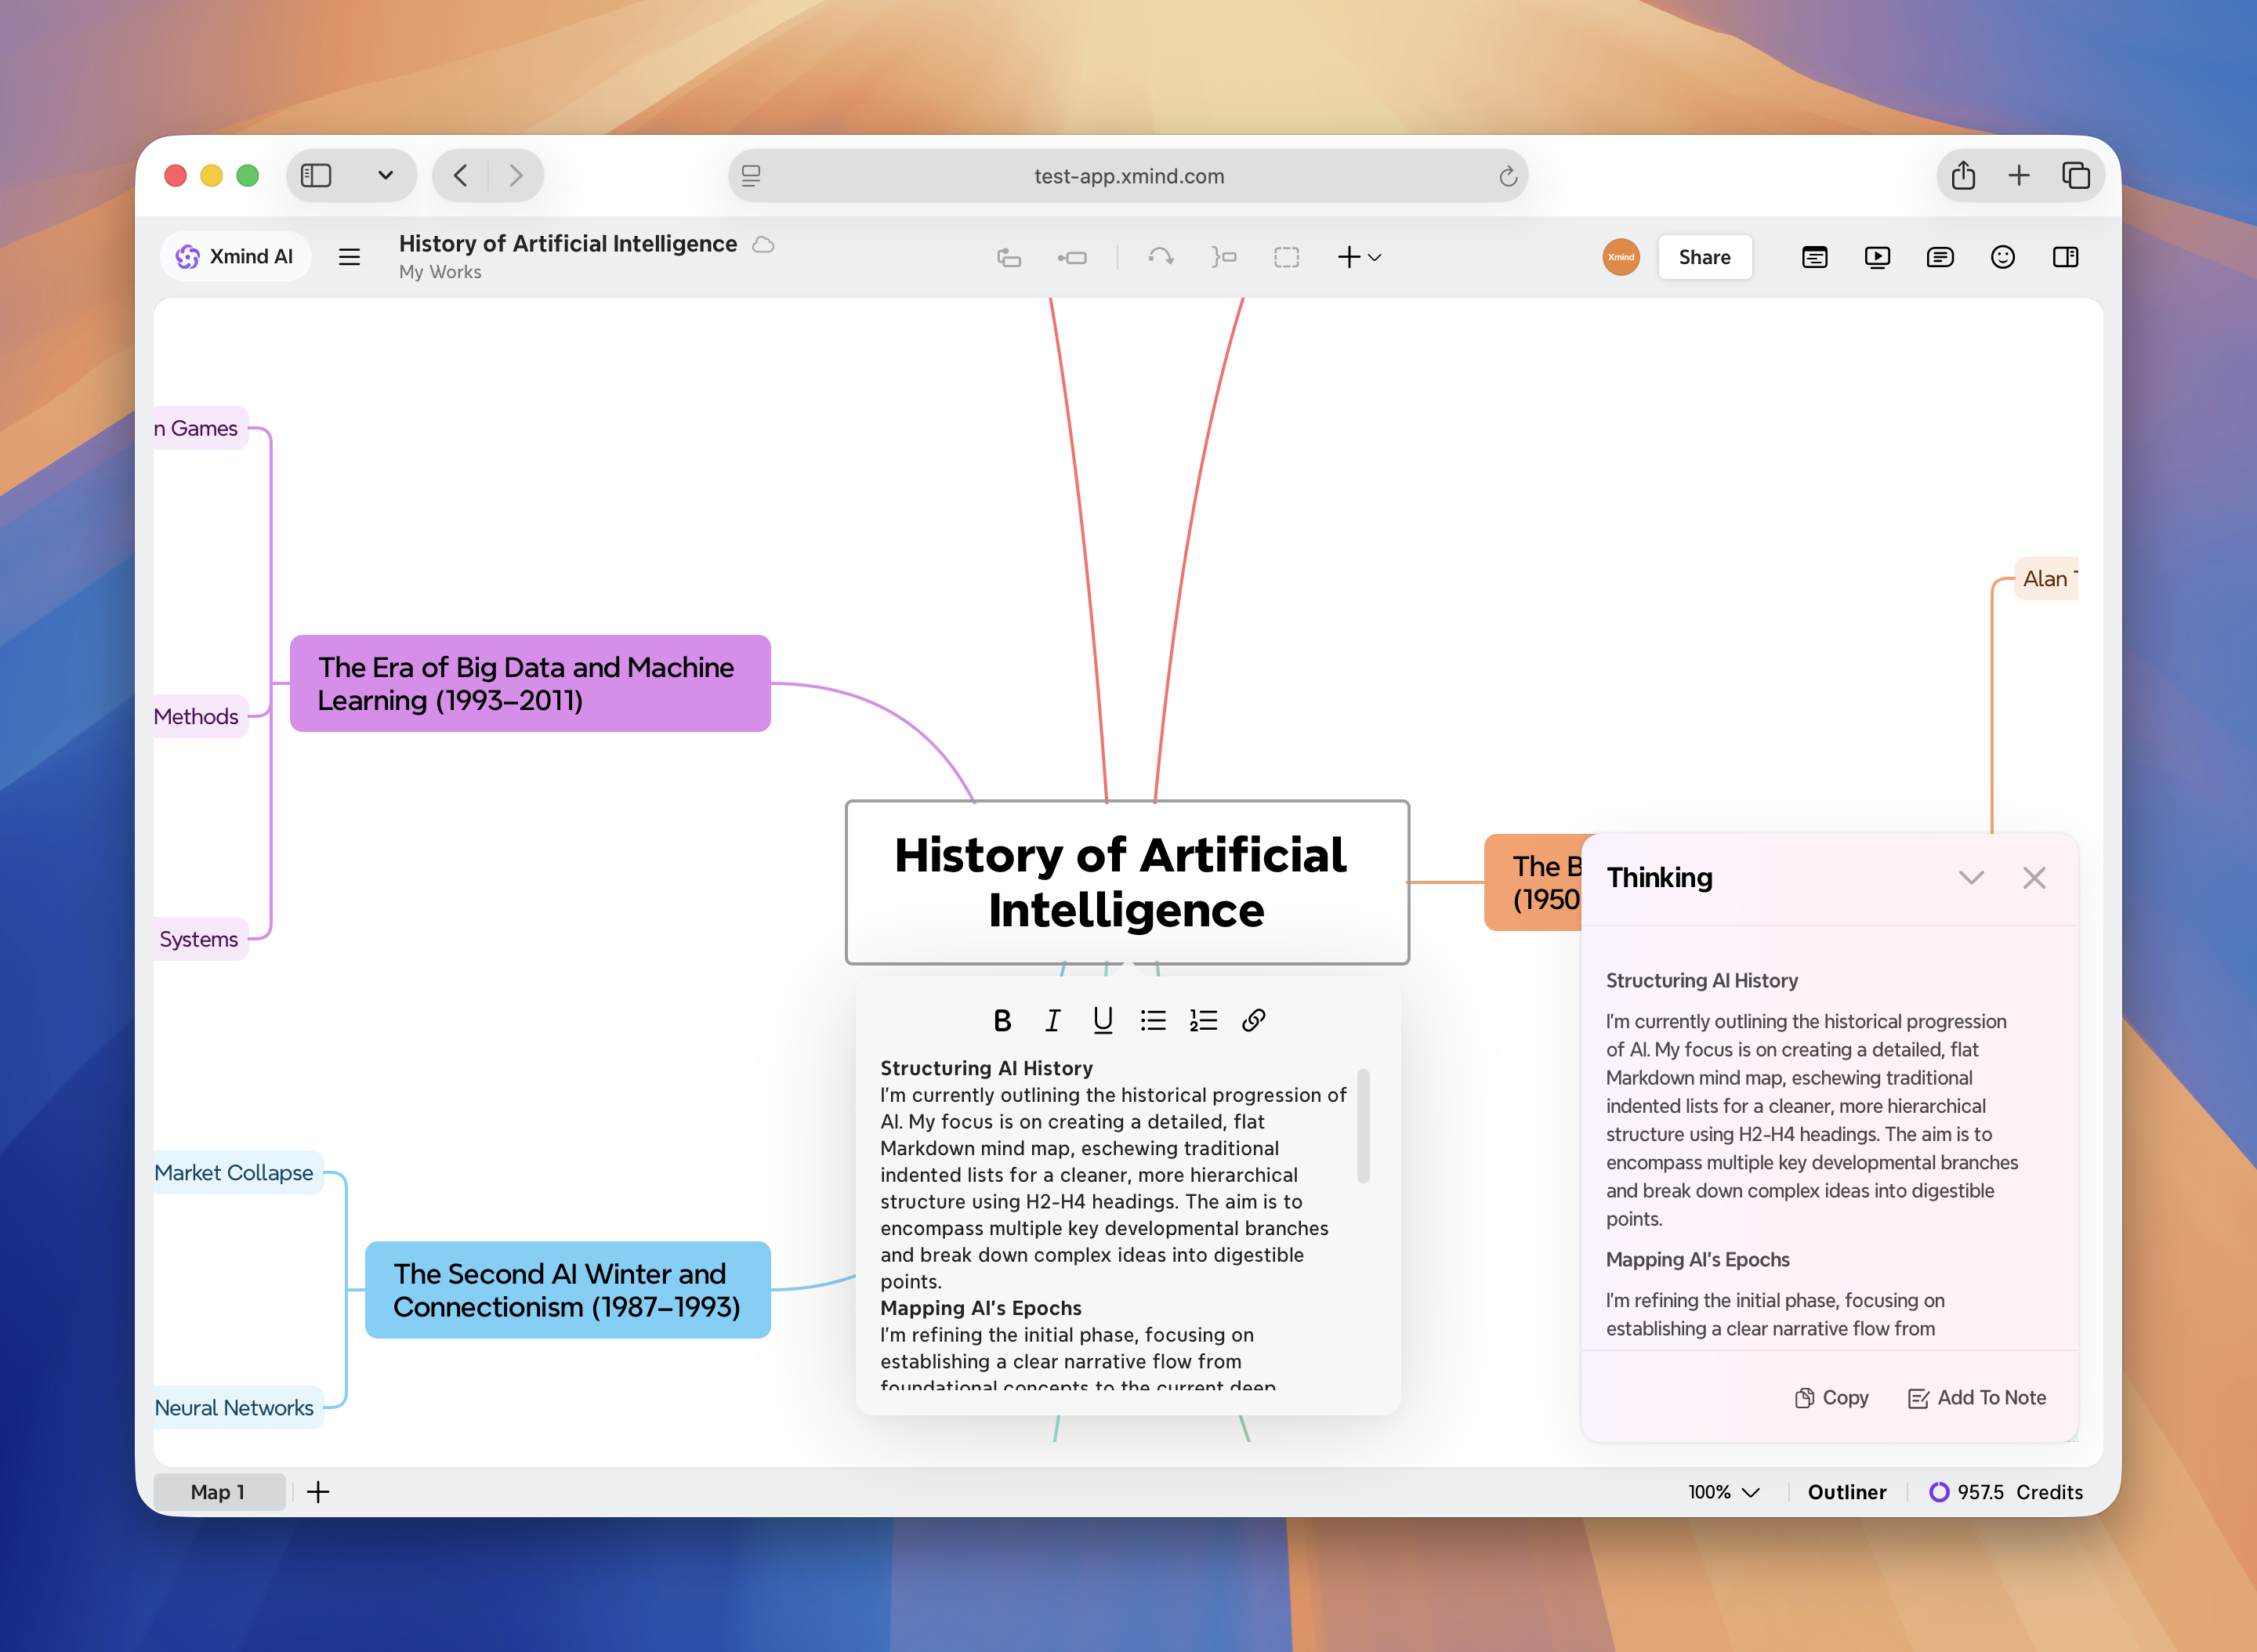Viewport: 2257px width, 1652px height.
Task: Select the Methods subtopic
Action: (199, 717)
